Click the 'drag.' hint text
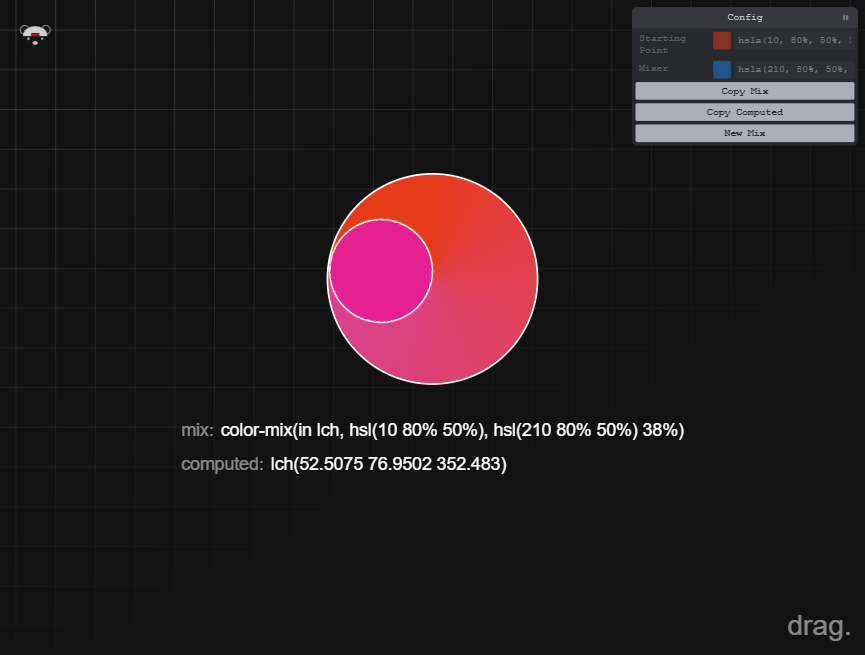This screenshot has height=655, width=865. tap(819, 626)
